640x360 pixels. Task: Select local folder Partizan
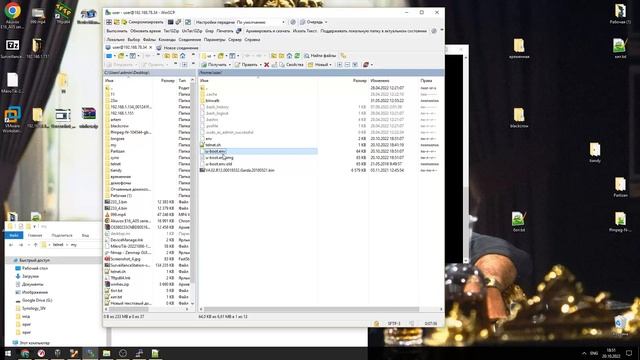115,151
